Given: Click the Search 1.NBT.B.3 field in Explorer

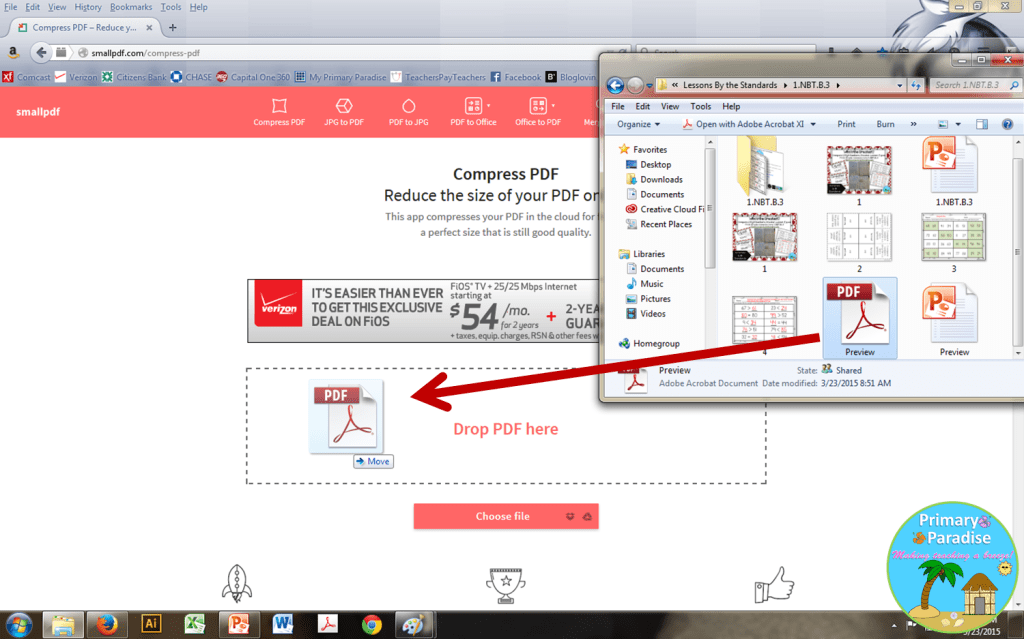Looking at the screenshot, I should (975, 85).
